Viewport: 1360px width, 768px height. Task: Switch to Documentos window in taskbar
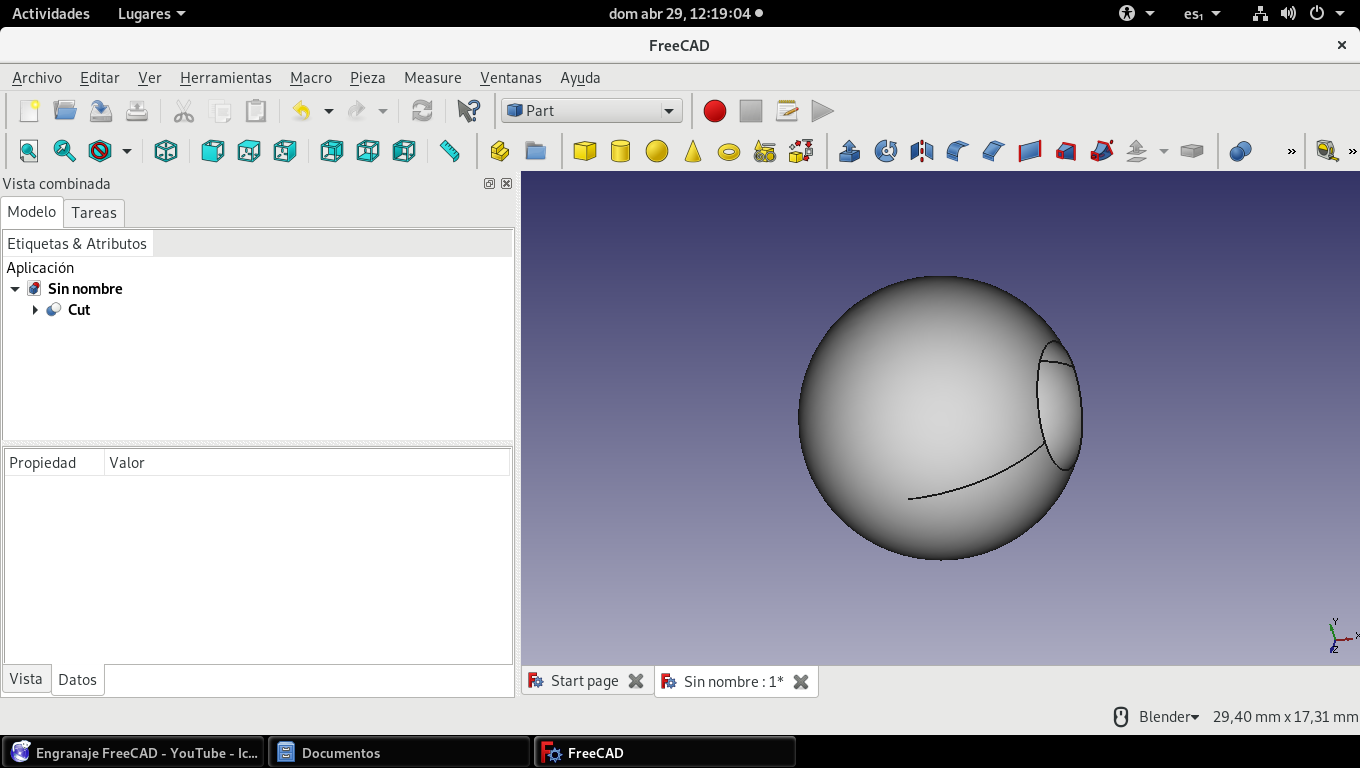coord(399,752)
